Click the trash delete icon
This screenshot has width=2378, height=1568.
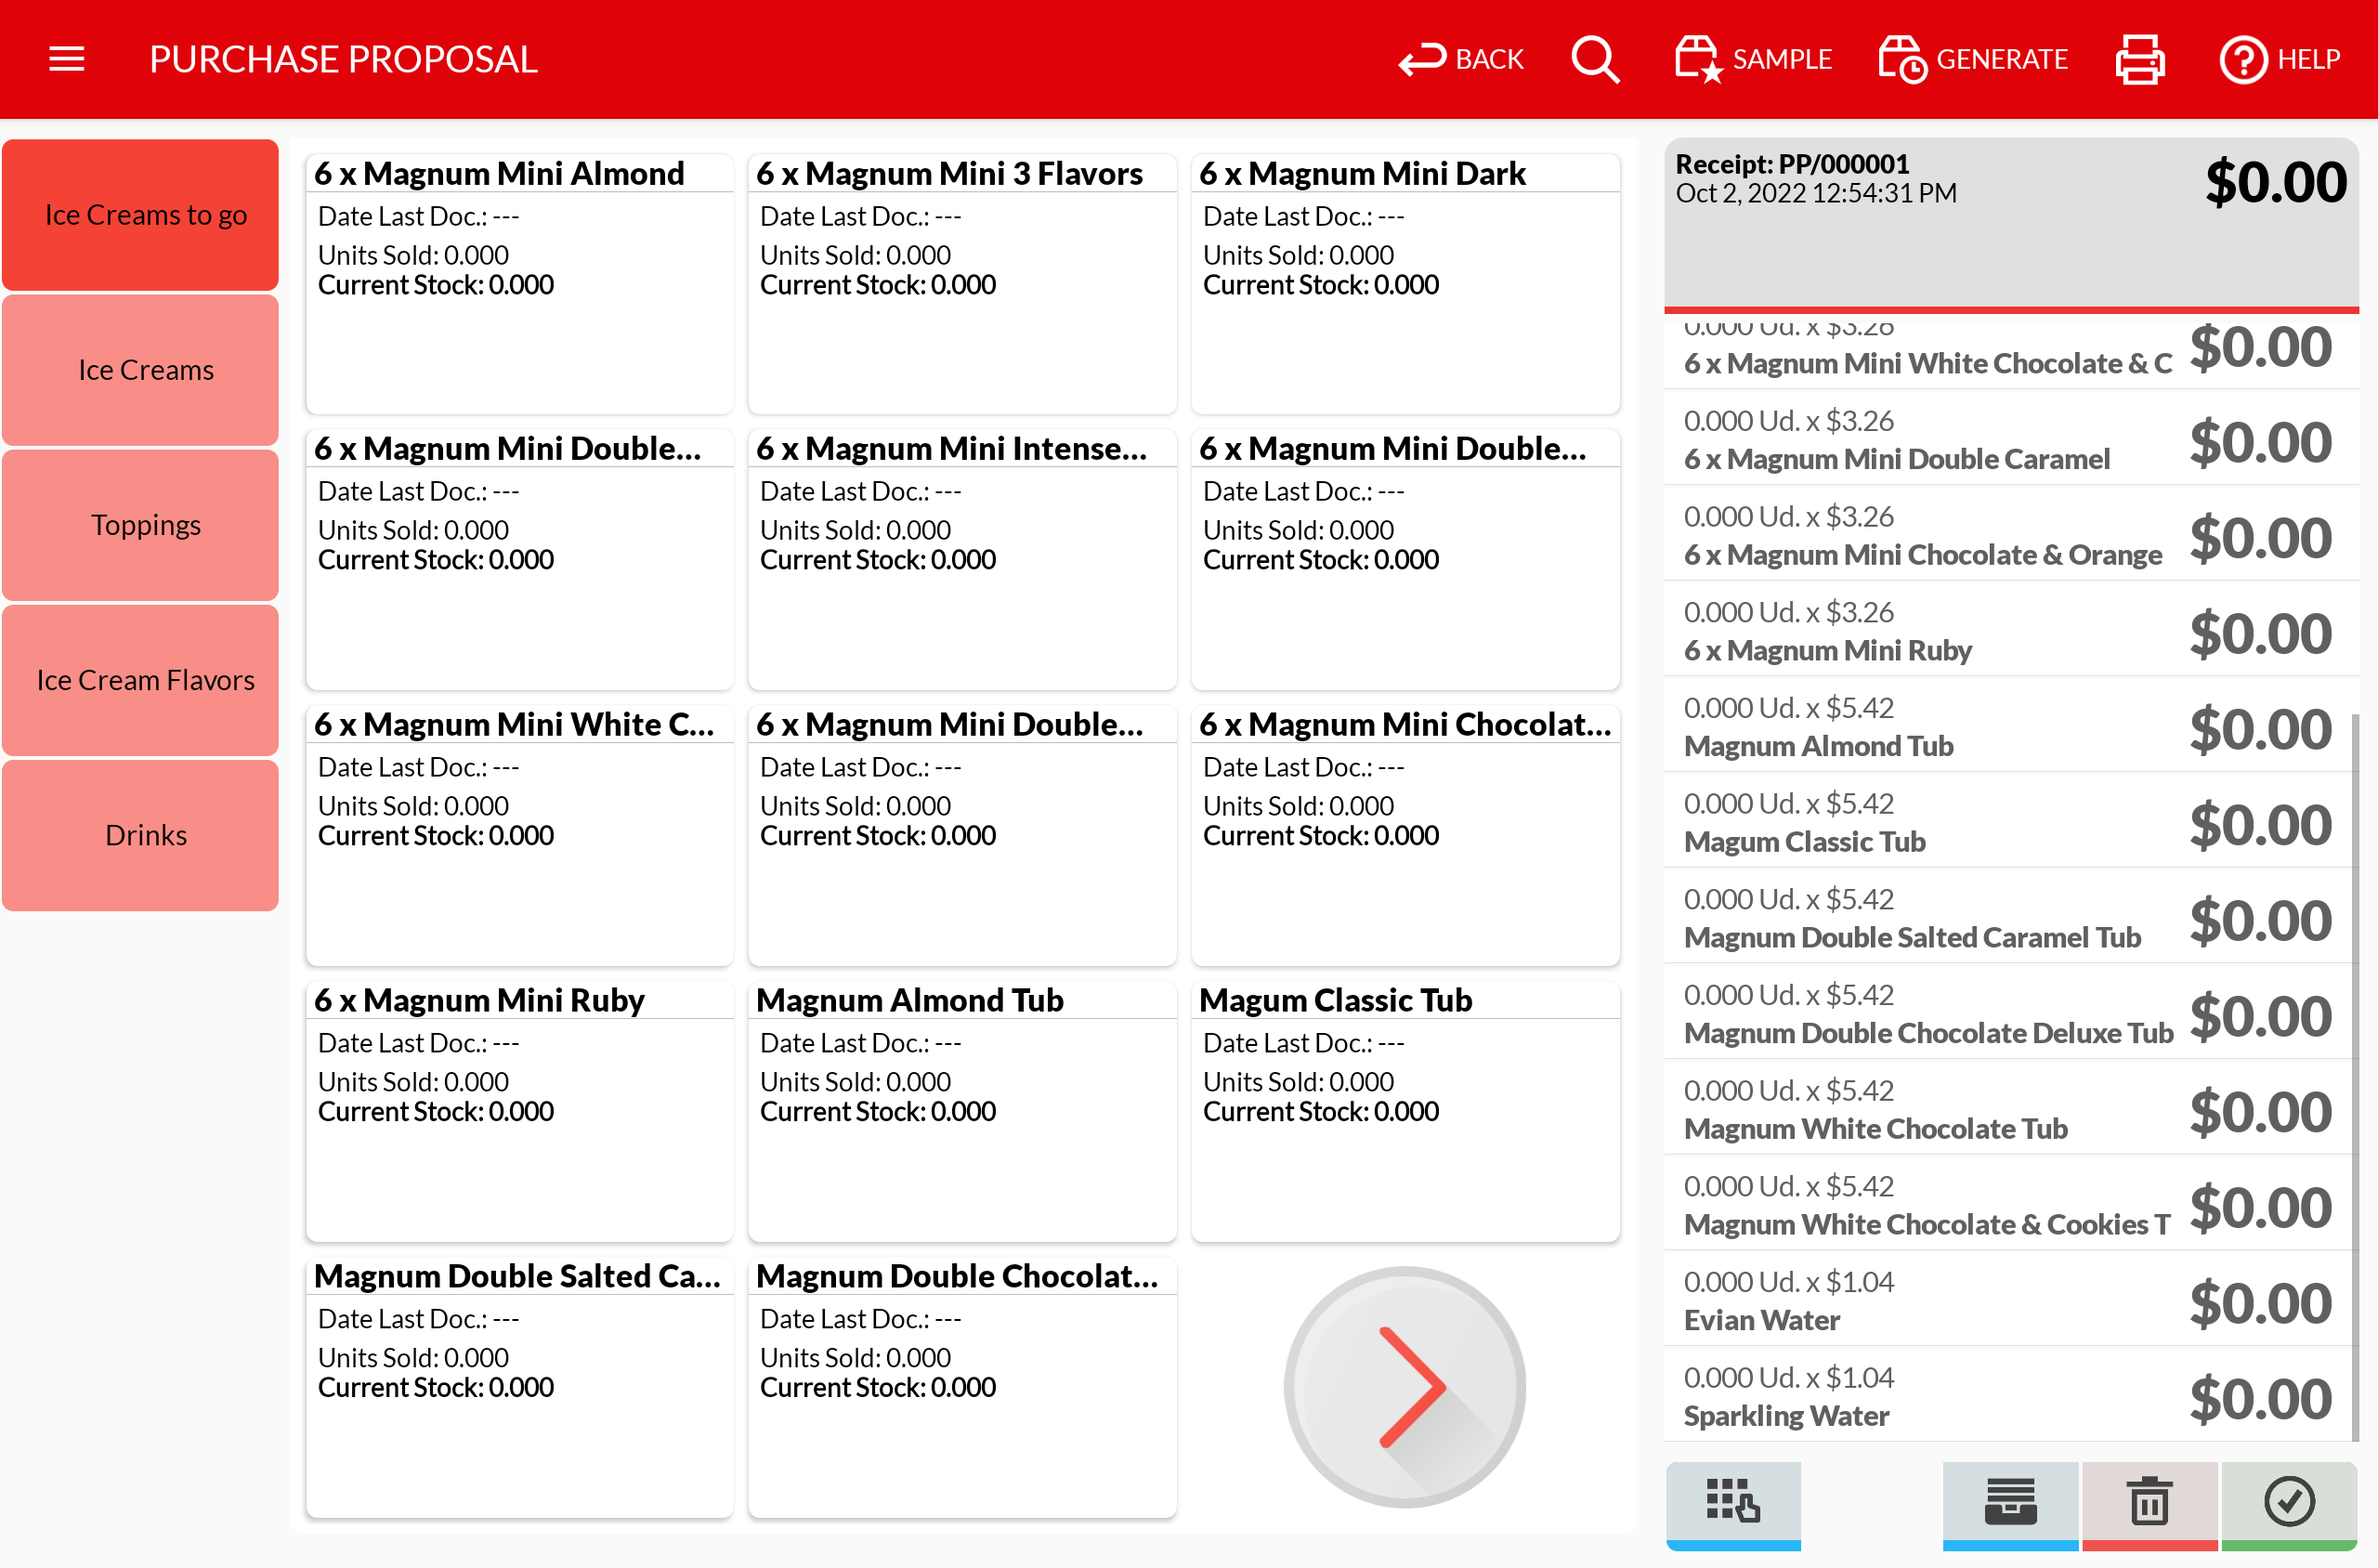(x=2149, y=1503)
